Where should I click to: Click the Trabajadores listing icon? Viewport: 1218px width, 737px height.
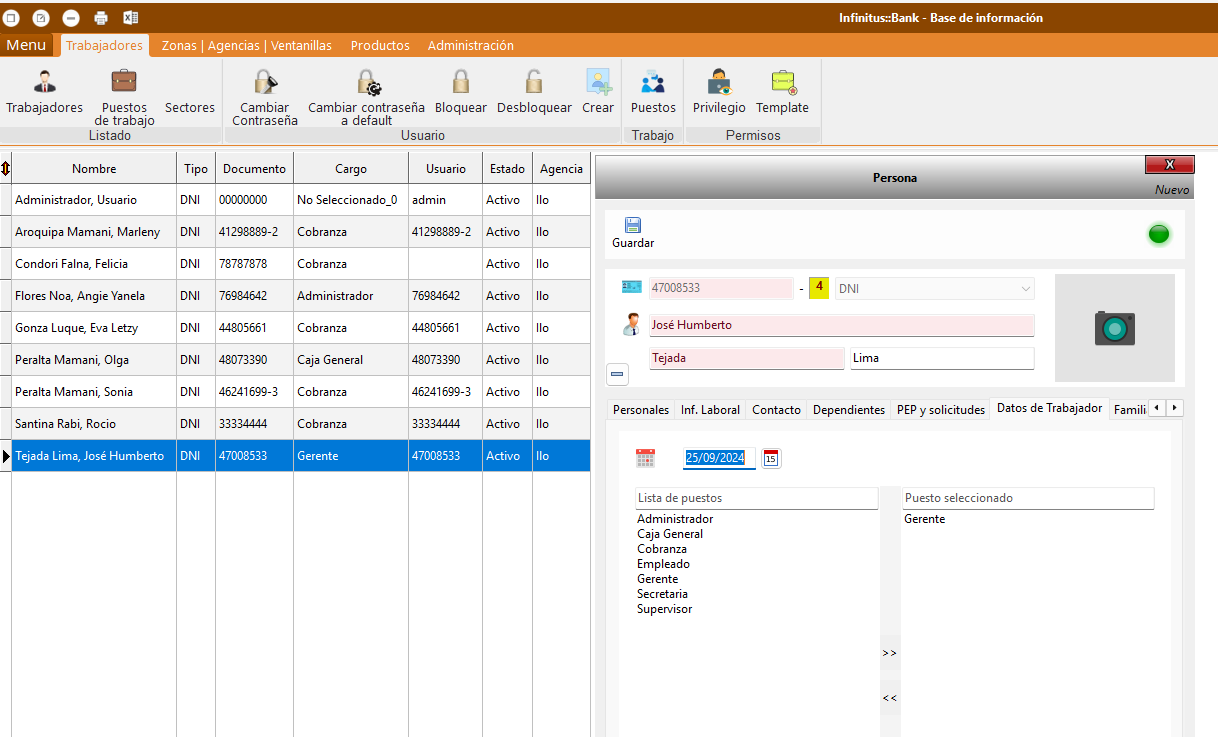[44, 82]
